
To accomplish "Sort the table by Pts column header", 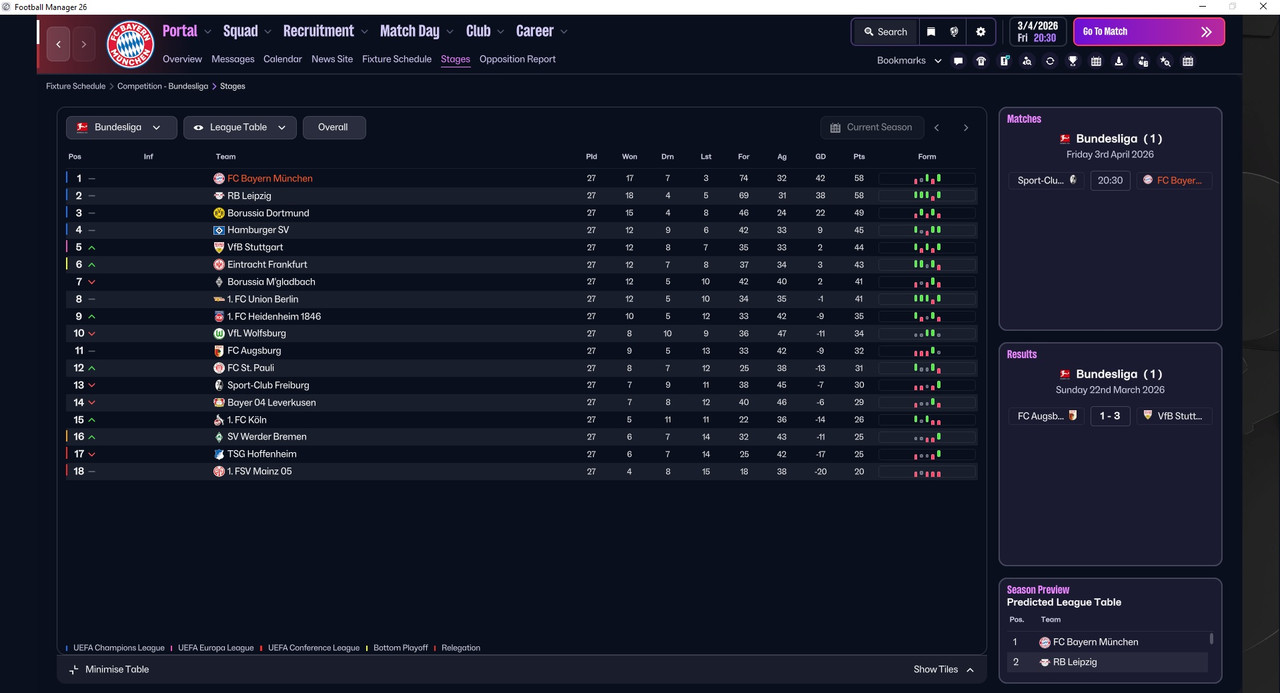I will click(859, 157).
